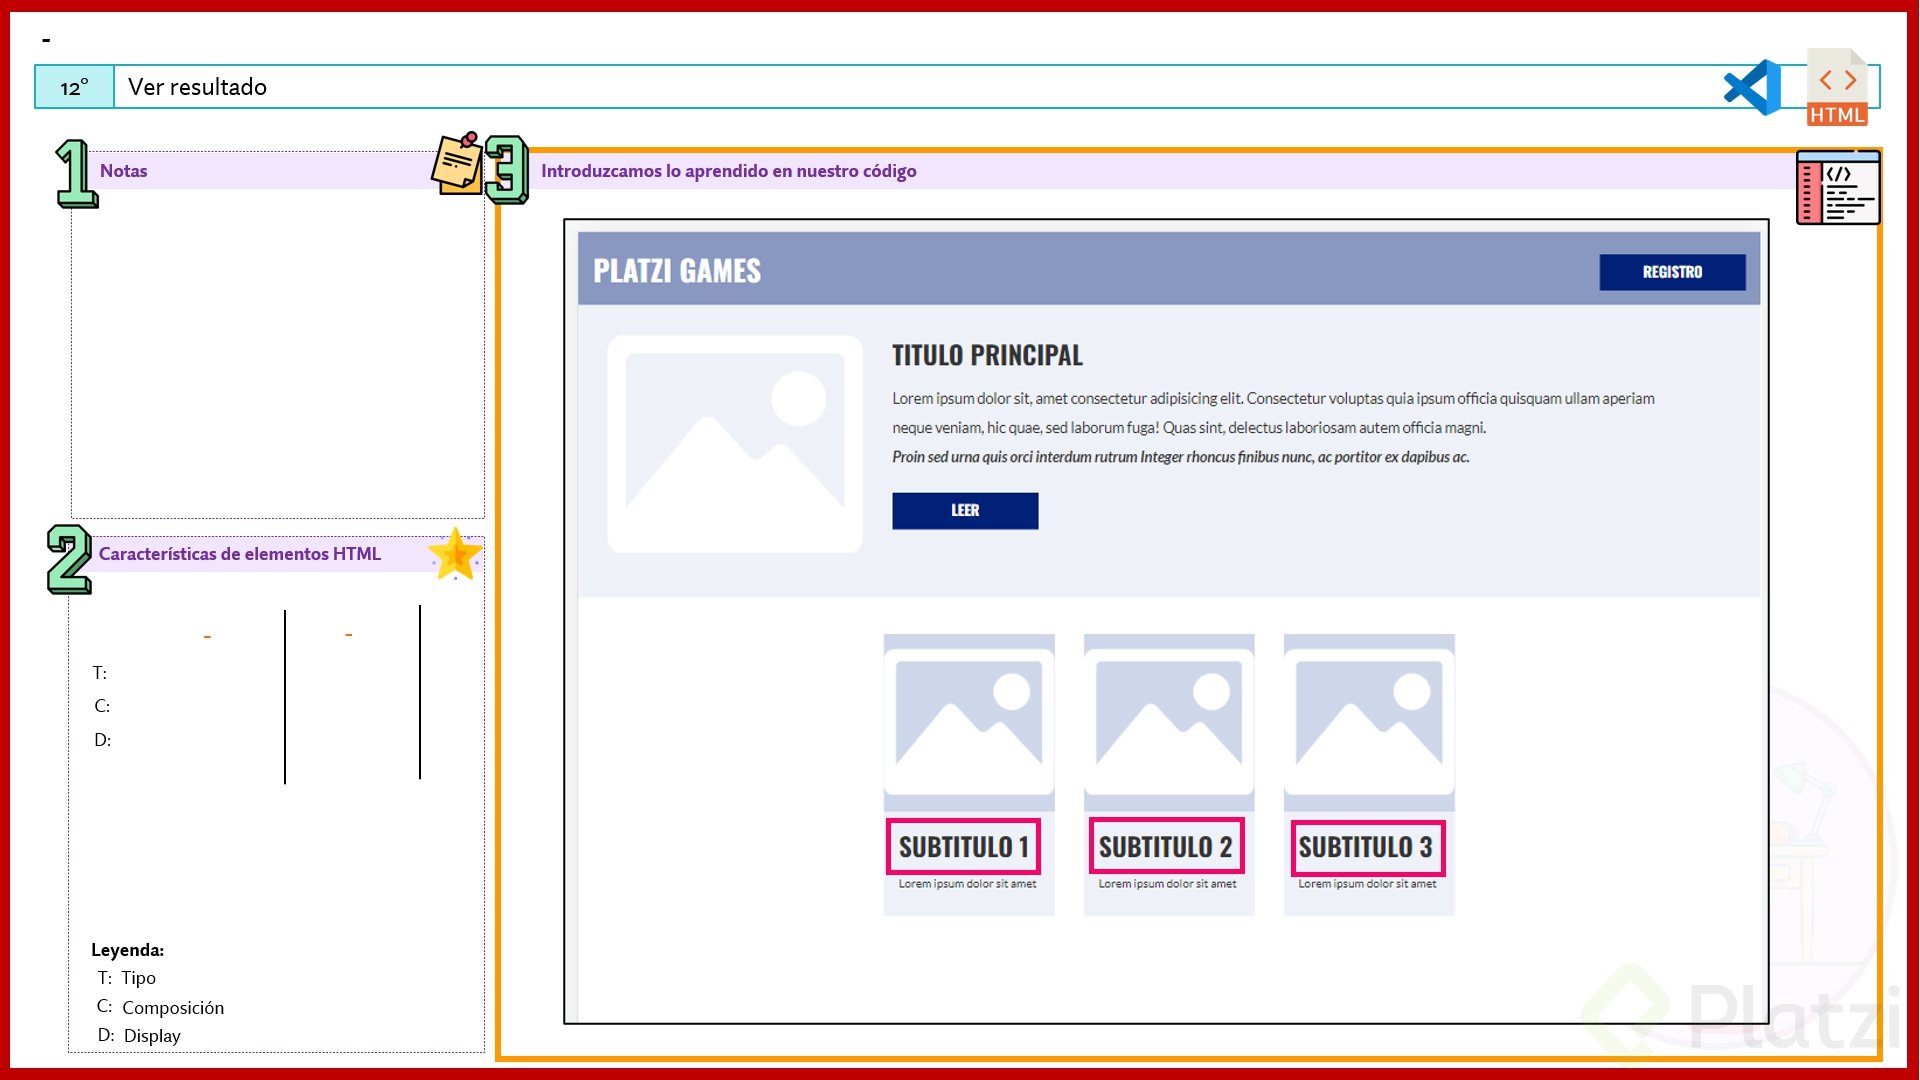The height and width of the screenshot is (1080, 1920).
Task: Click the 12° step number cell
Action: (x=75, y=87)
